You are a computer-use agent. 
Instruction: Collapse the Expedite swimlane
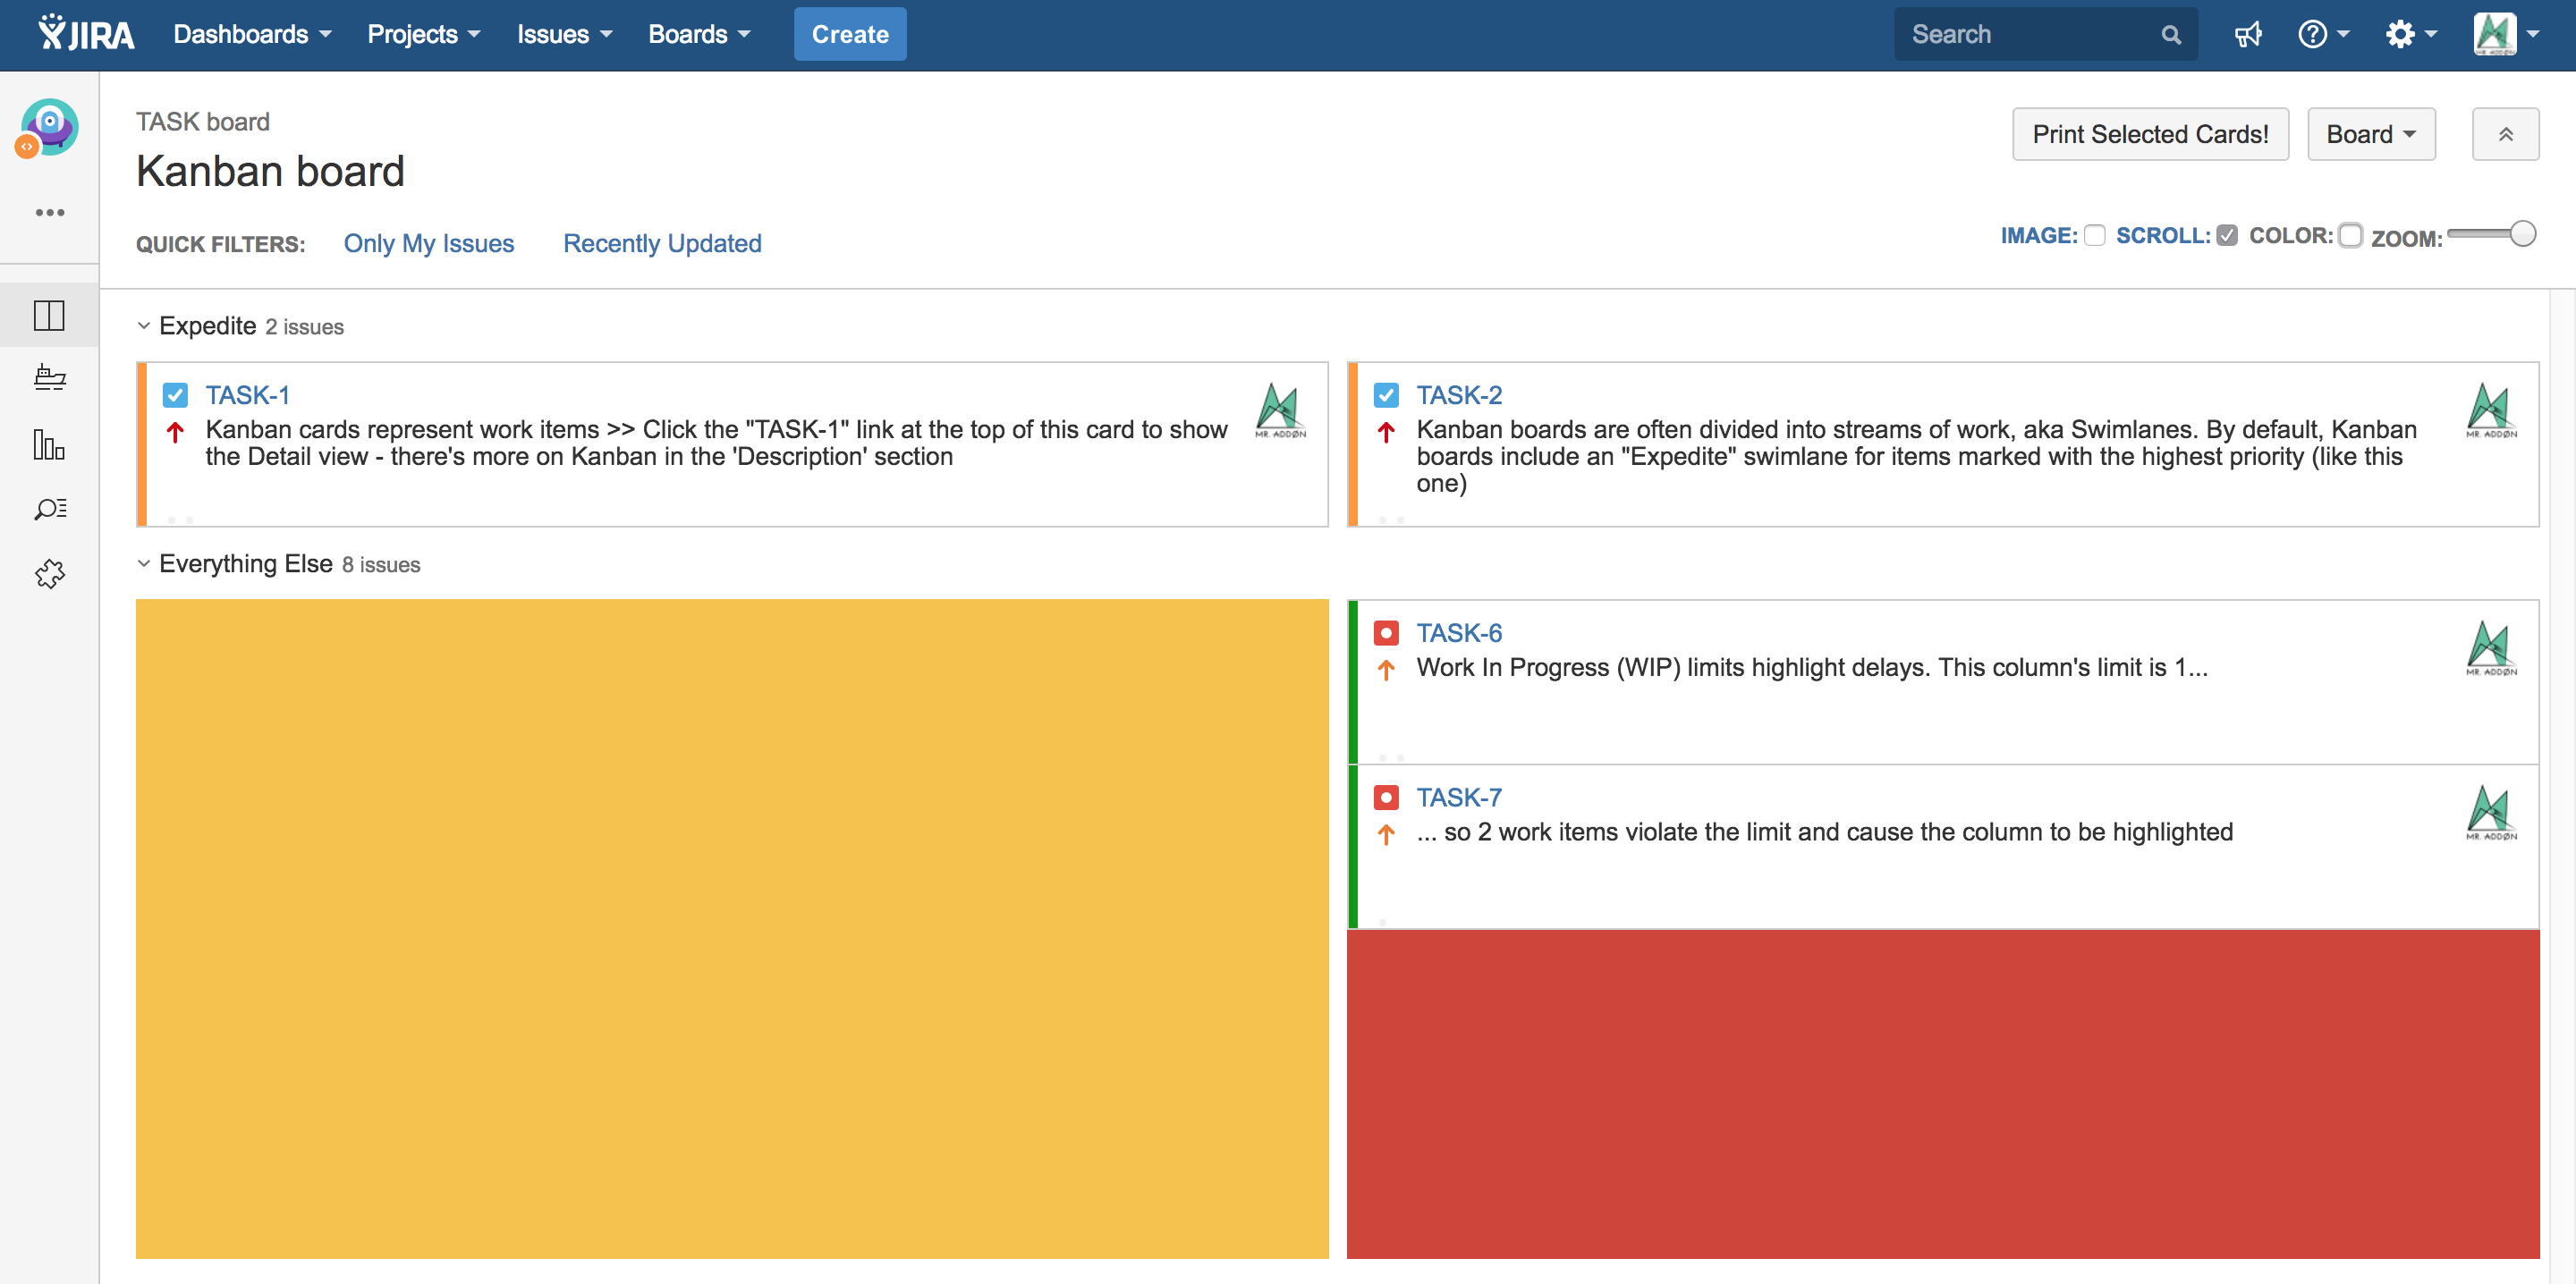pos(144,326)
